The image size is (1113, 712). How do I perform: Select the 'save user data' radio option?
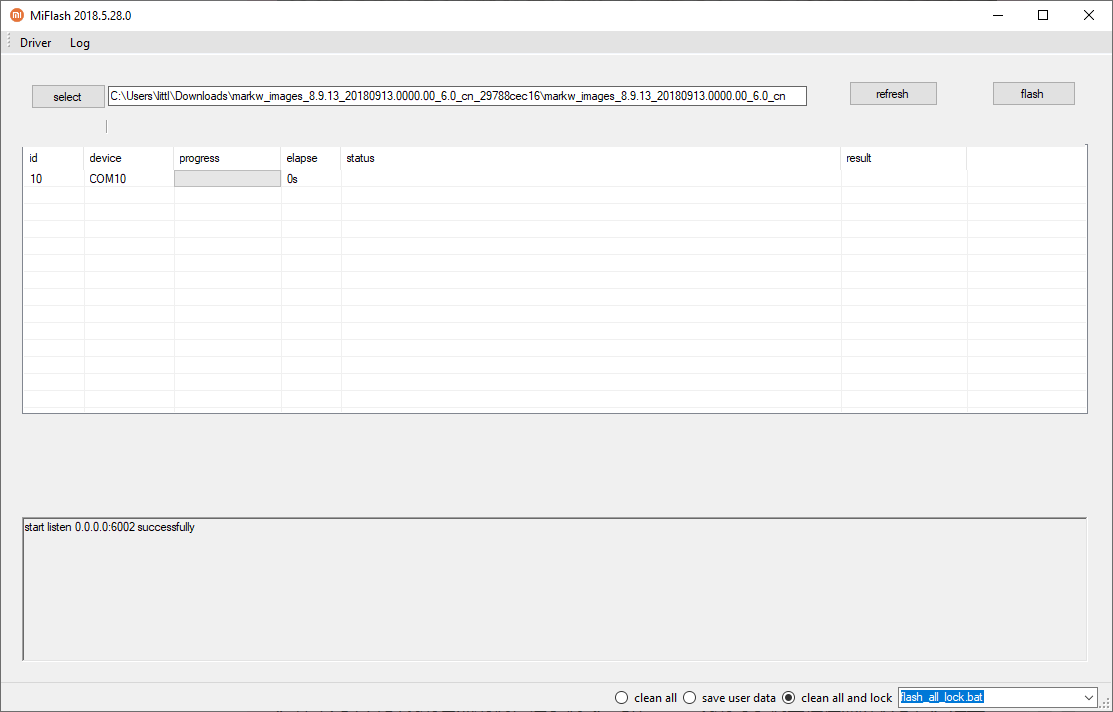pos(728,698)
